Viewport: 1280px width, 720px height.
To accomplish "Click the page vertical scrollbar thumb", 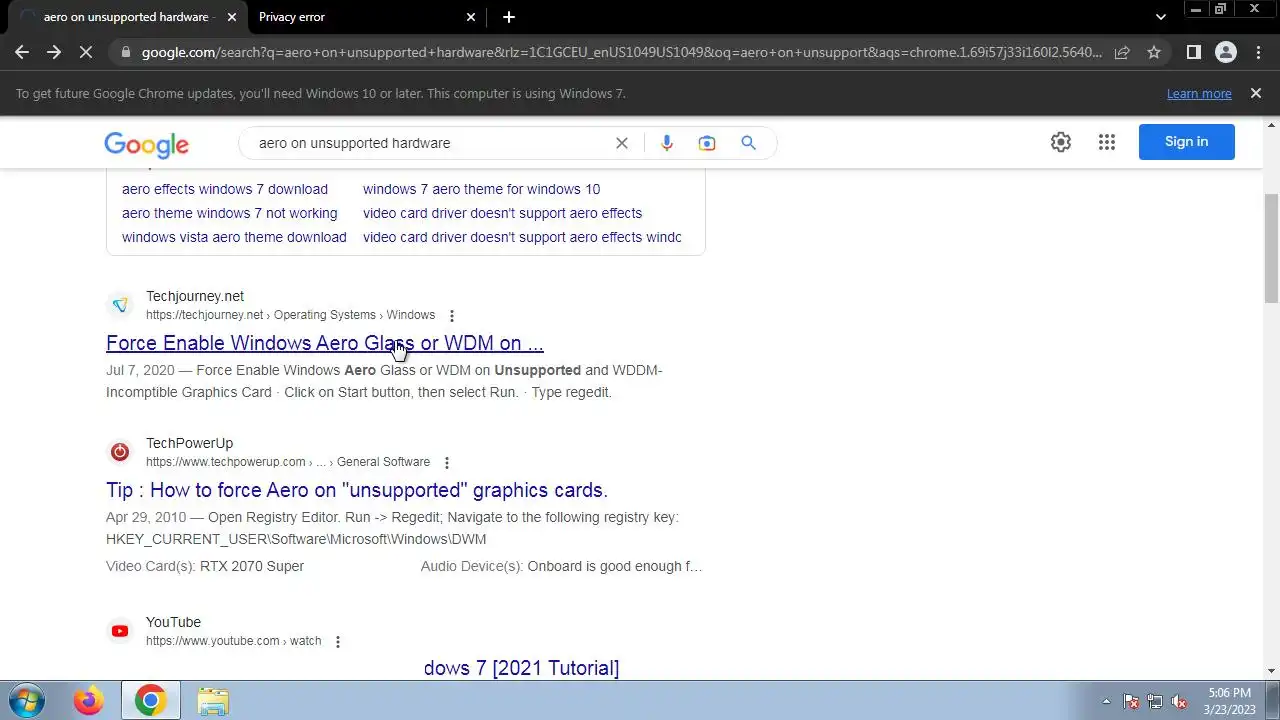I will click(1271, 247).
